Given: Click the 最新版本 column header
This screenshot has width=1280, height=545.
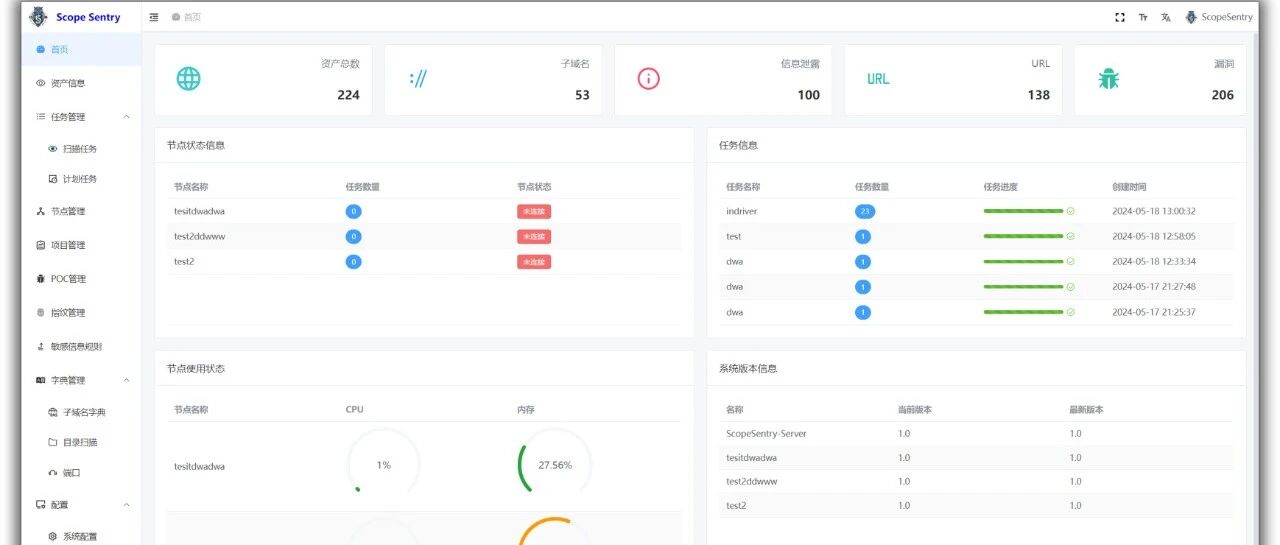Looking at the screenshot, I should (1086, 410).
